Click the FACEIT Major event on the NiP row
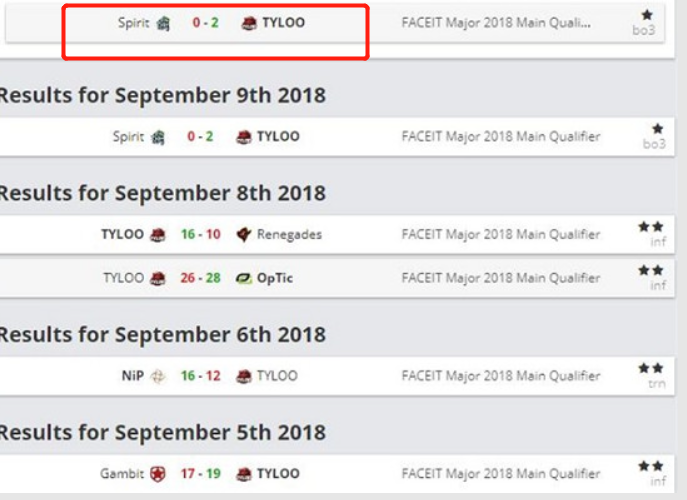Viewport: 687px width, 500px height. point(501,376)
